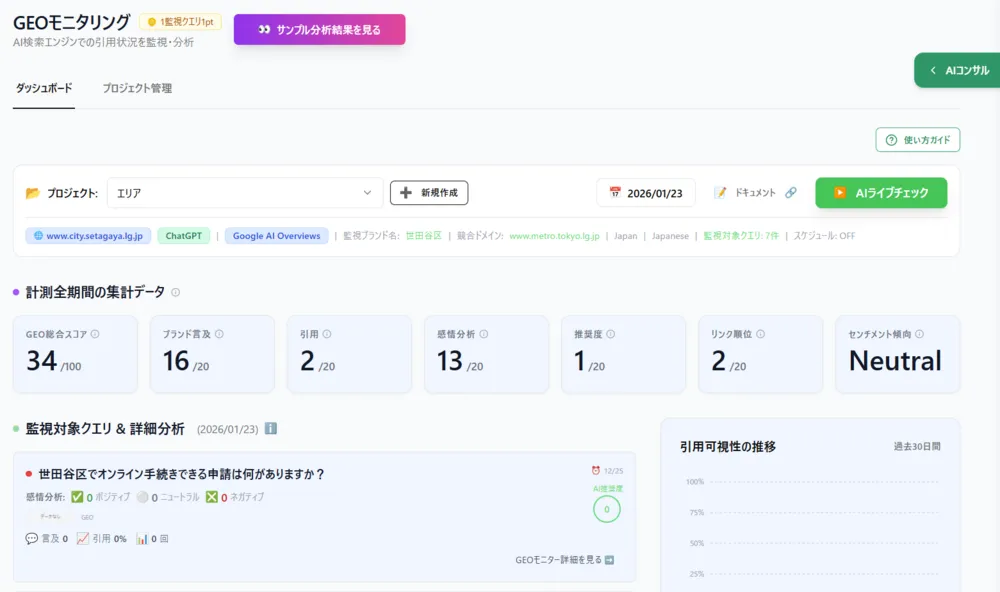Click the サンプル分析結果を見る gradient button
Screen dimensions: 1000x592
pos(319,30)
